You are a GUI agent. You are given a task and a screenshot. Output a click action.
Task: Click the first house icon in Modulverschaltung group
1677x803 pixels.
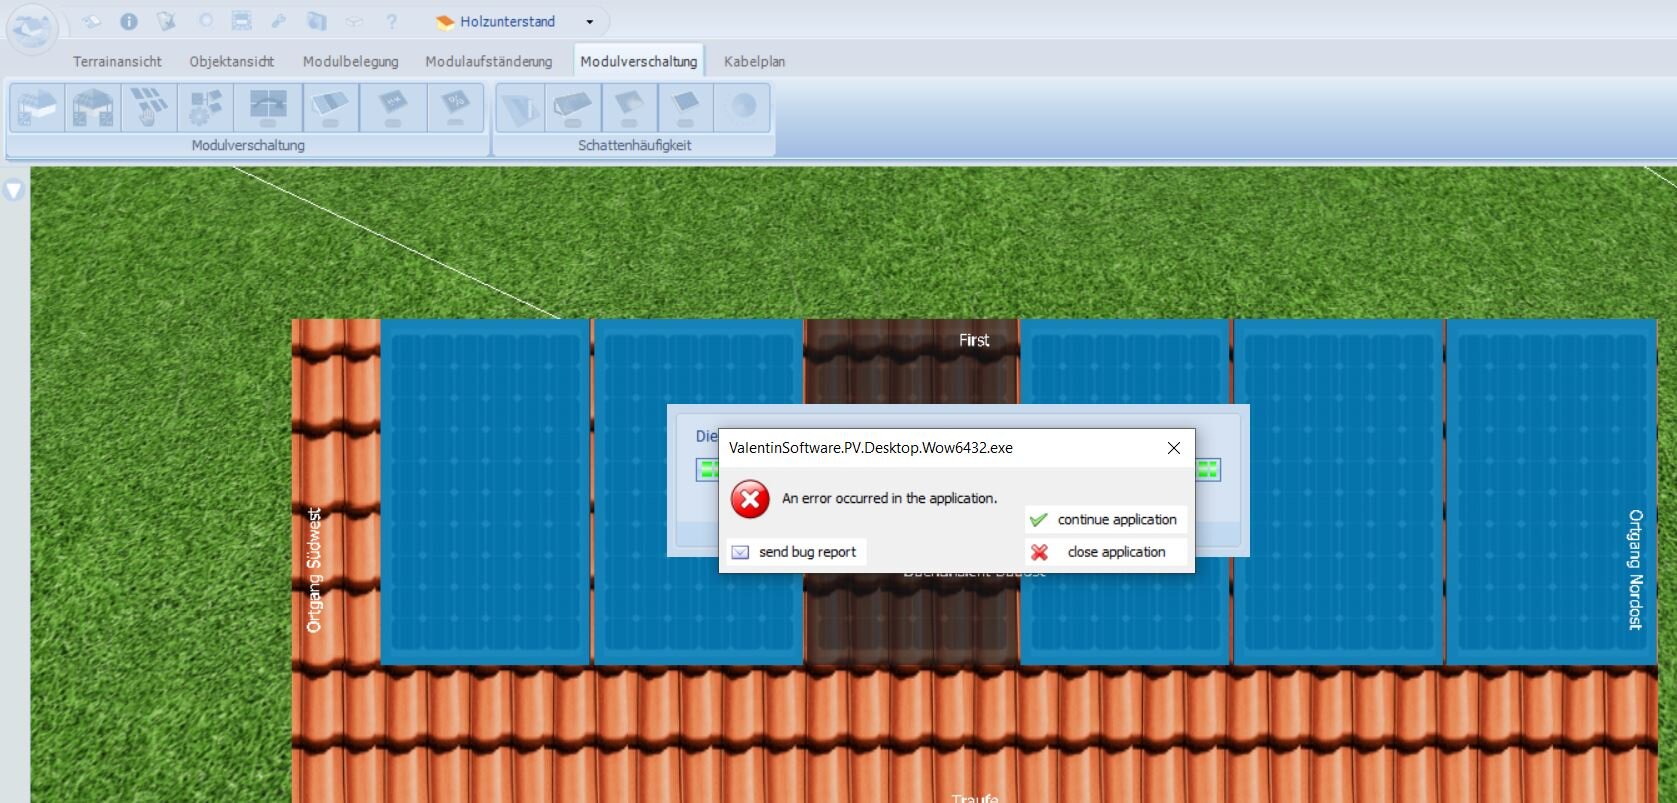coord(37,107)
